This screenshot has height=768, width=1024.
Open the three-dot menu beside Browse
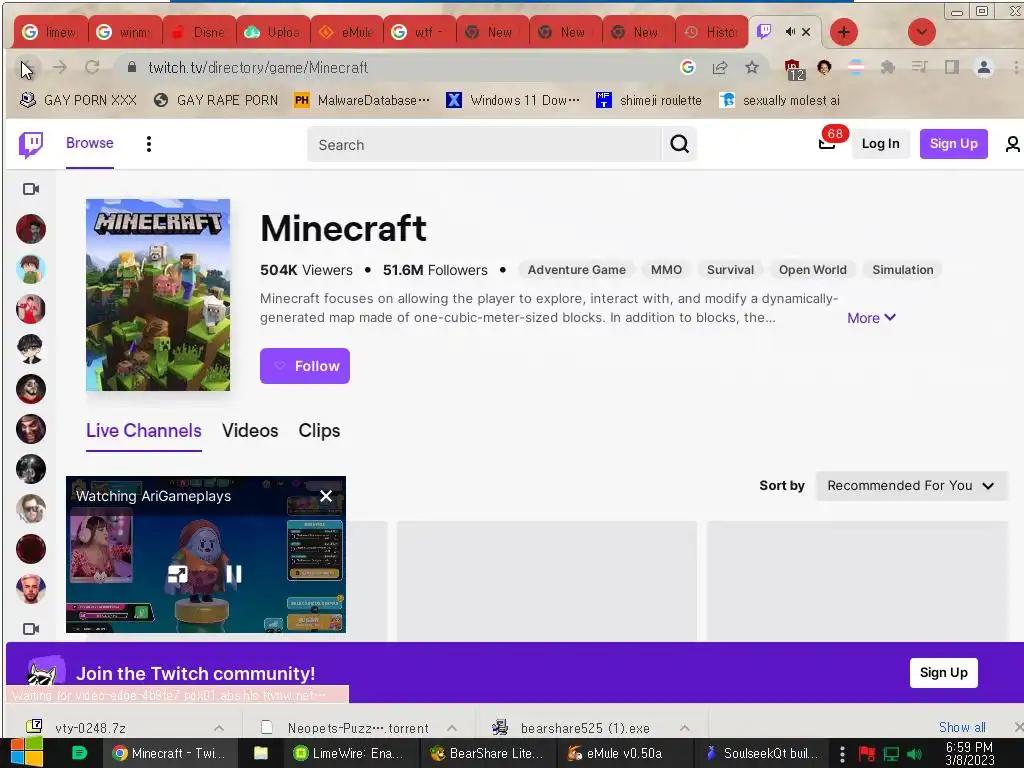149,144
